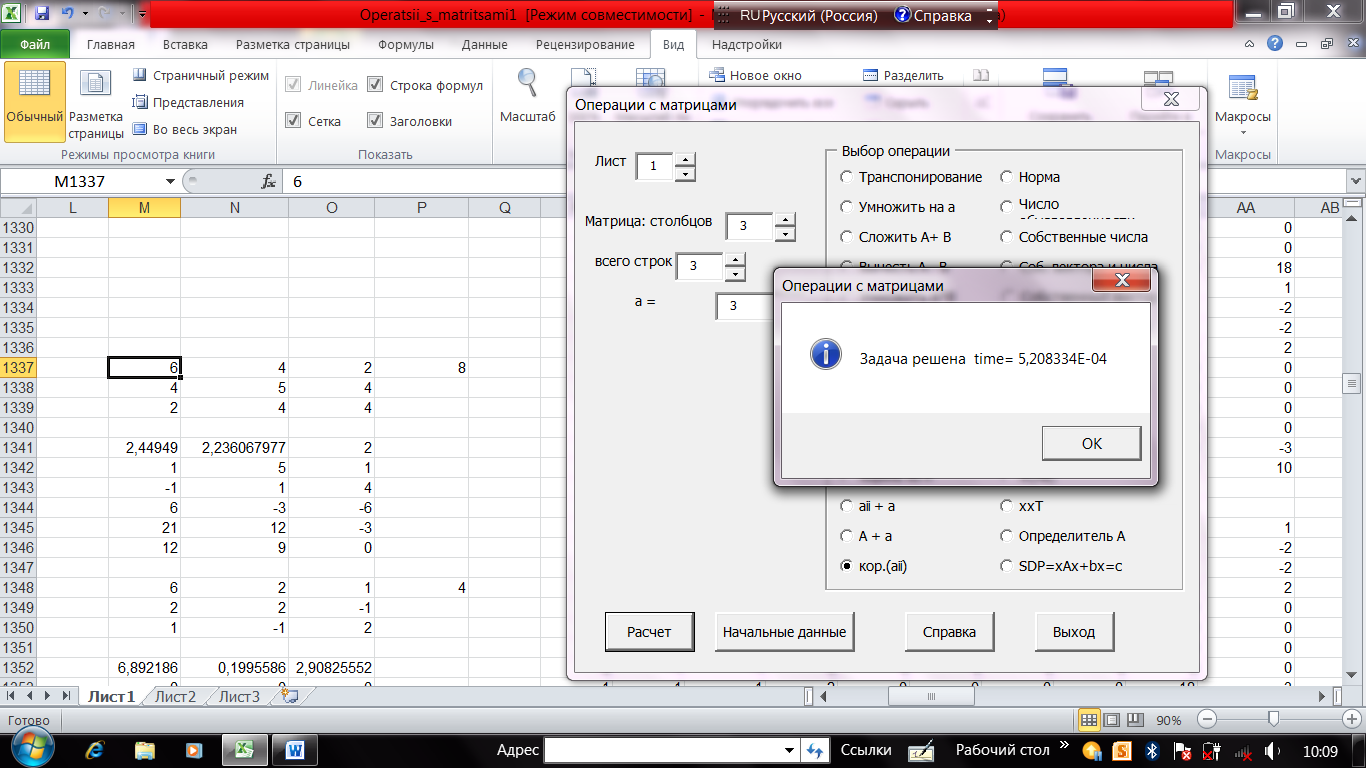Open the undo history dropdown arrow

[85, 15]
